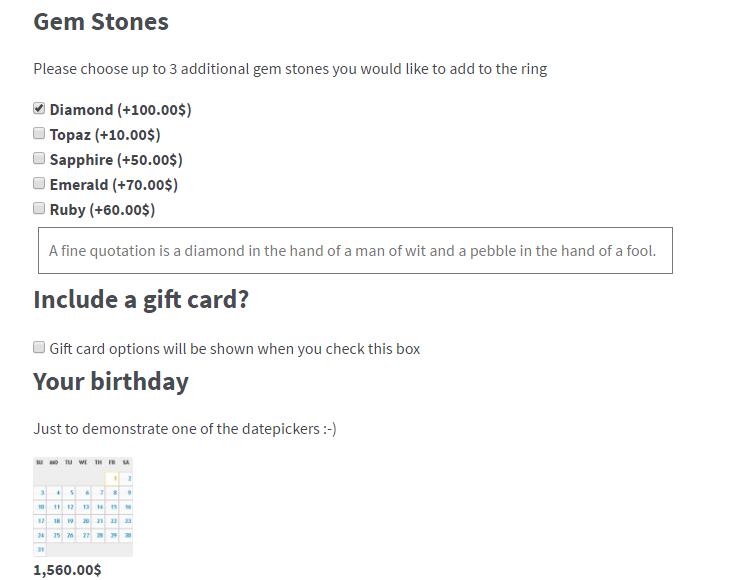Toggle the gift card options checkbox
The height and width of the screenshot is (580, 740).
pyautogui.click(x=39, y=347)
